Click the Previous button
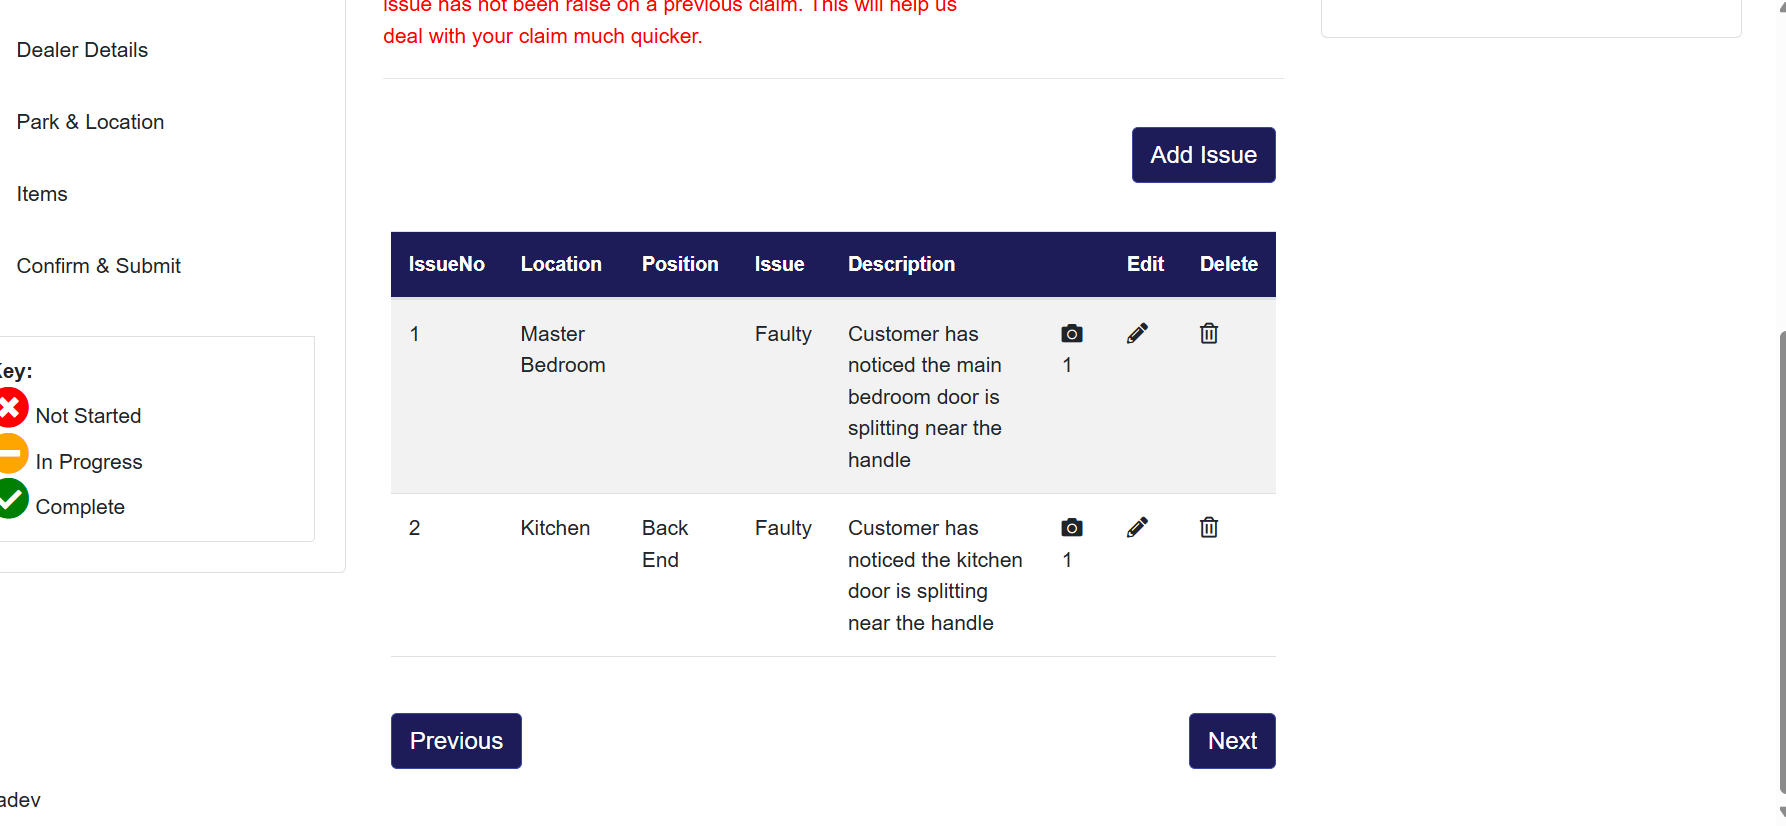The height and width of the screenshot is (826, 1786). tap(456, 741)
